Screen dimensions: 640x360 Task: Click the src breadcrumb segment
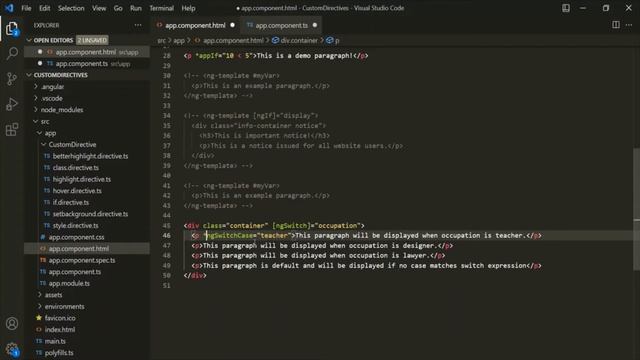coord(162,40)
